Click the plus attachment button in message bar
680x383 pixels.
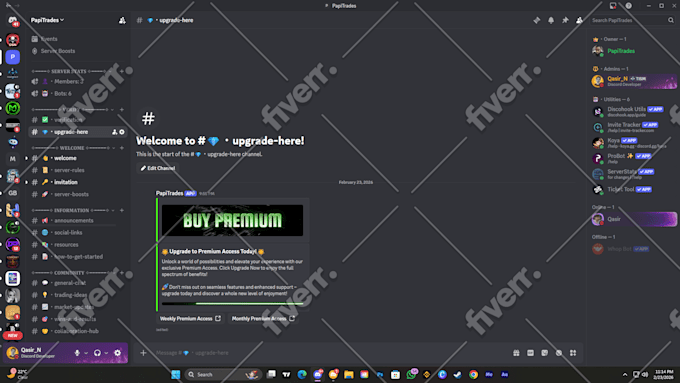pyautogui.click(x=143, y=353)
